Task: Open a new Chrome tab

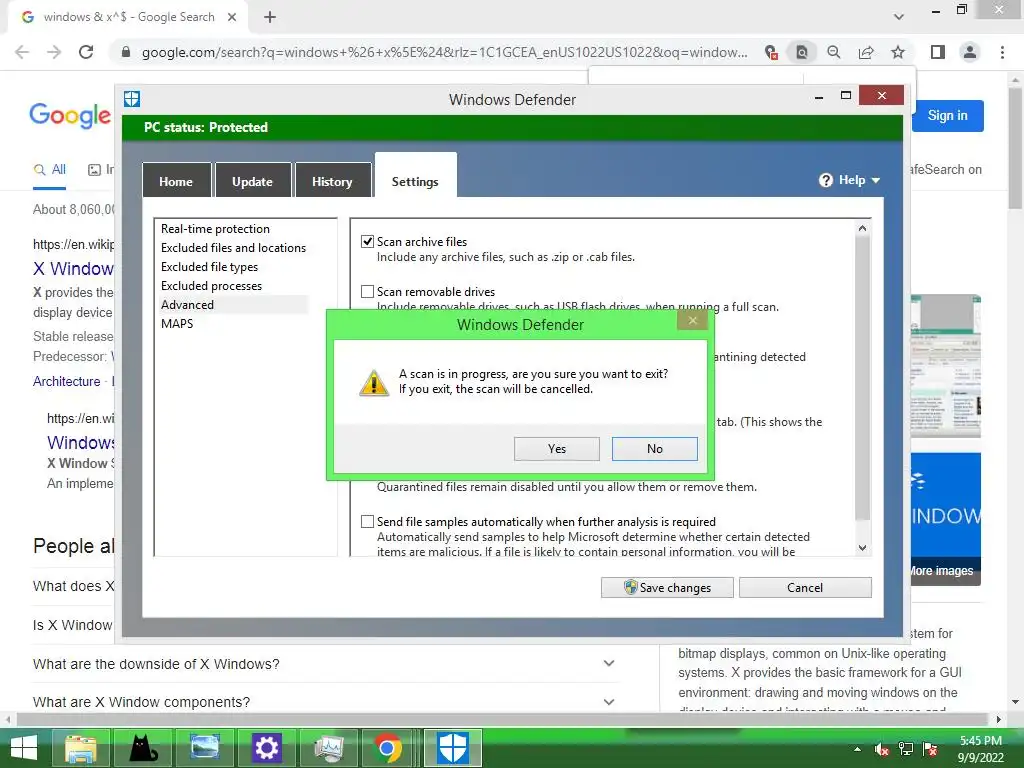Action: (x=270, y=17)
